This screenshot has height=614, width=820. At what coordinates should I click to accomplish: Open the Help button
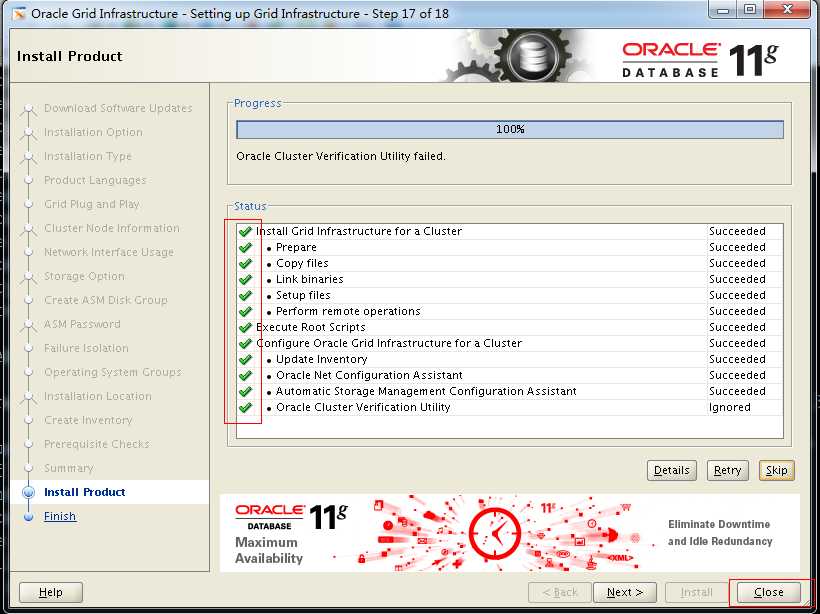(51, 593)
